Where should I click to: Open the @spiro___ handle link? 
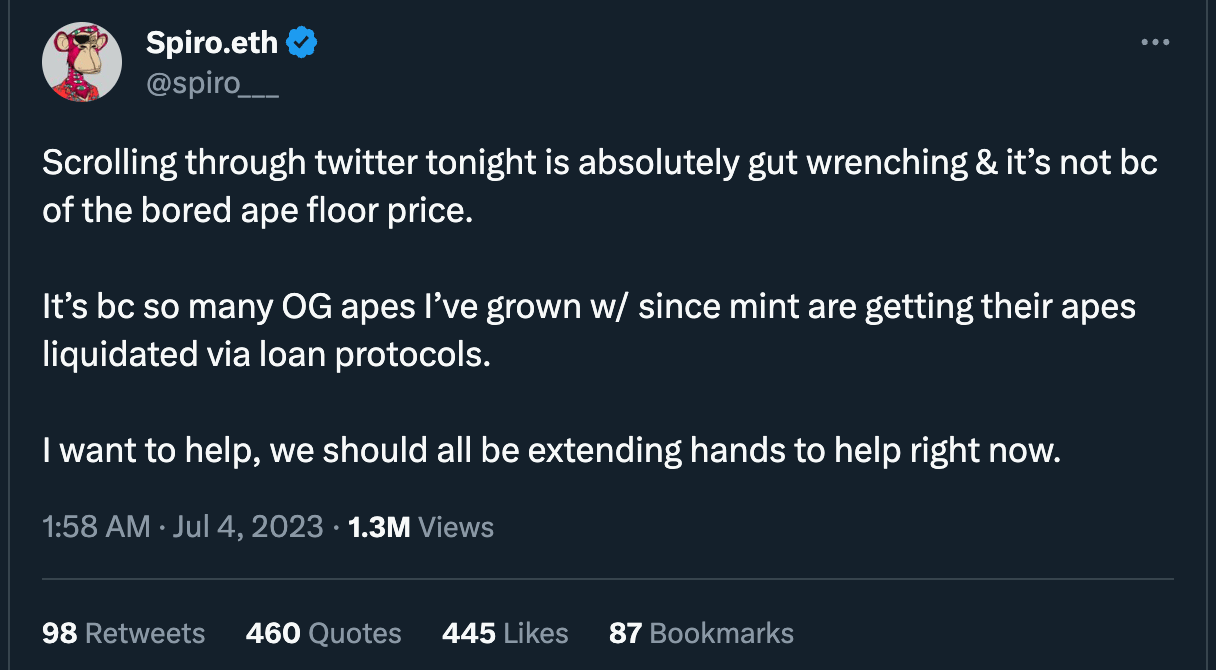click(212, 84)
